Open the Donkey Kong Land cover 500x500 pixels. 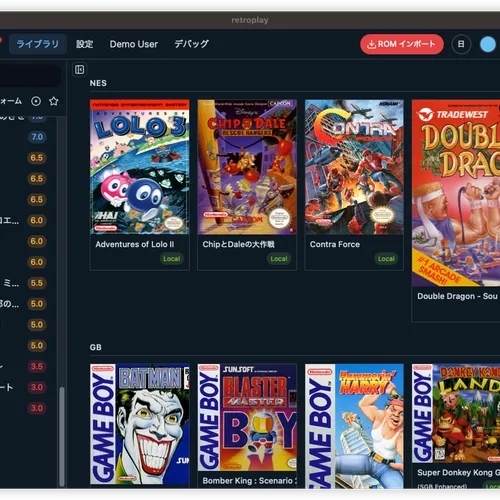click(456, 413)
